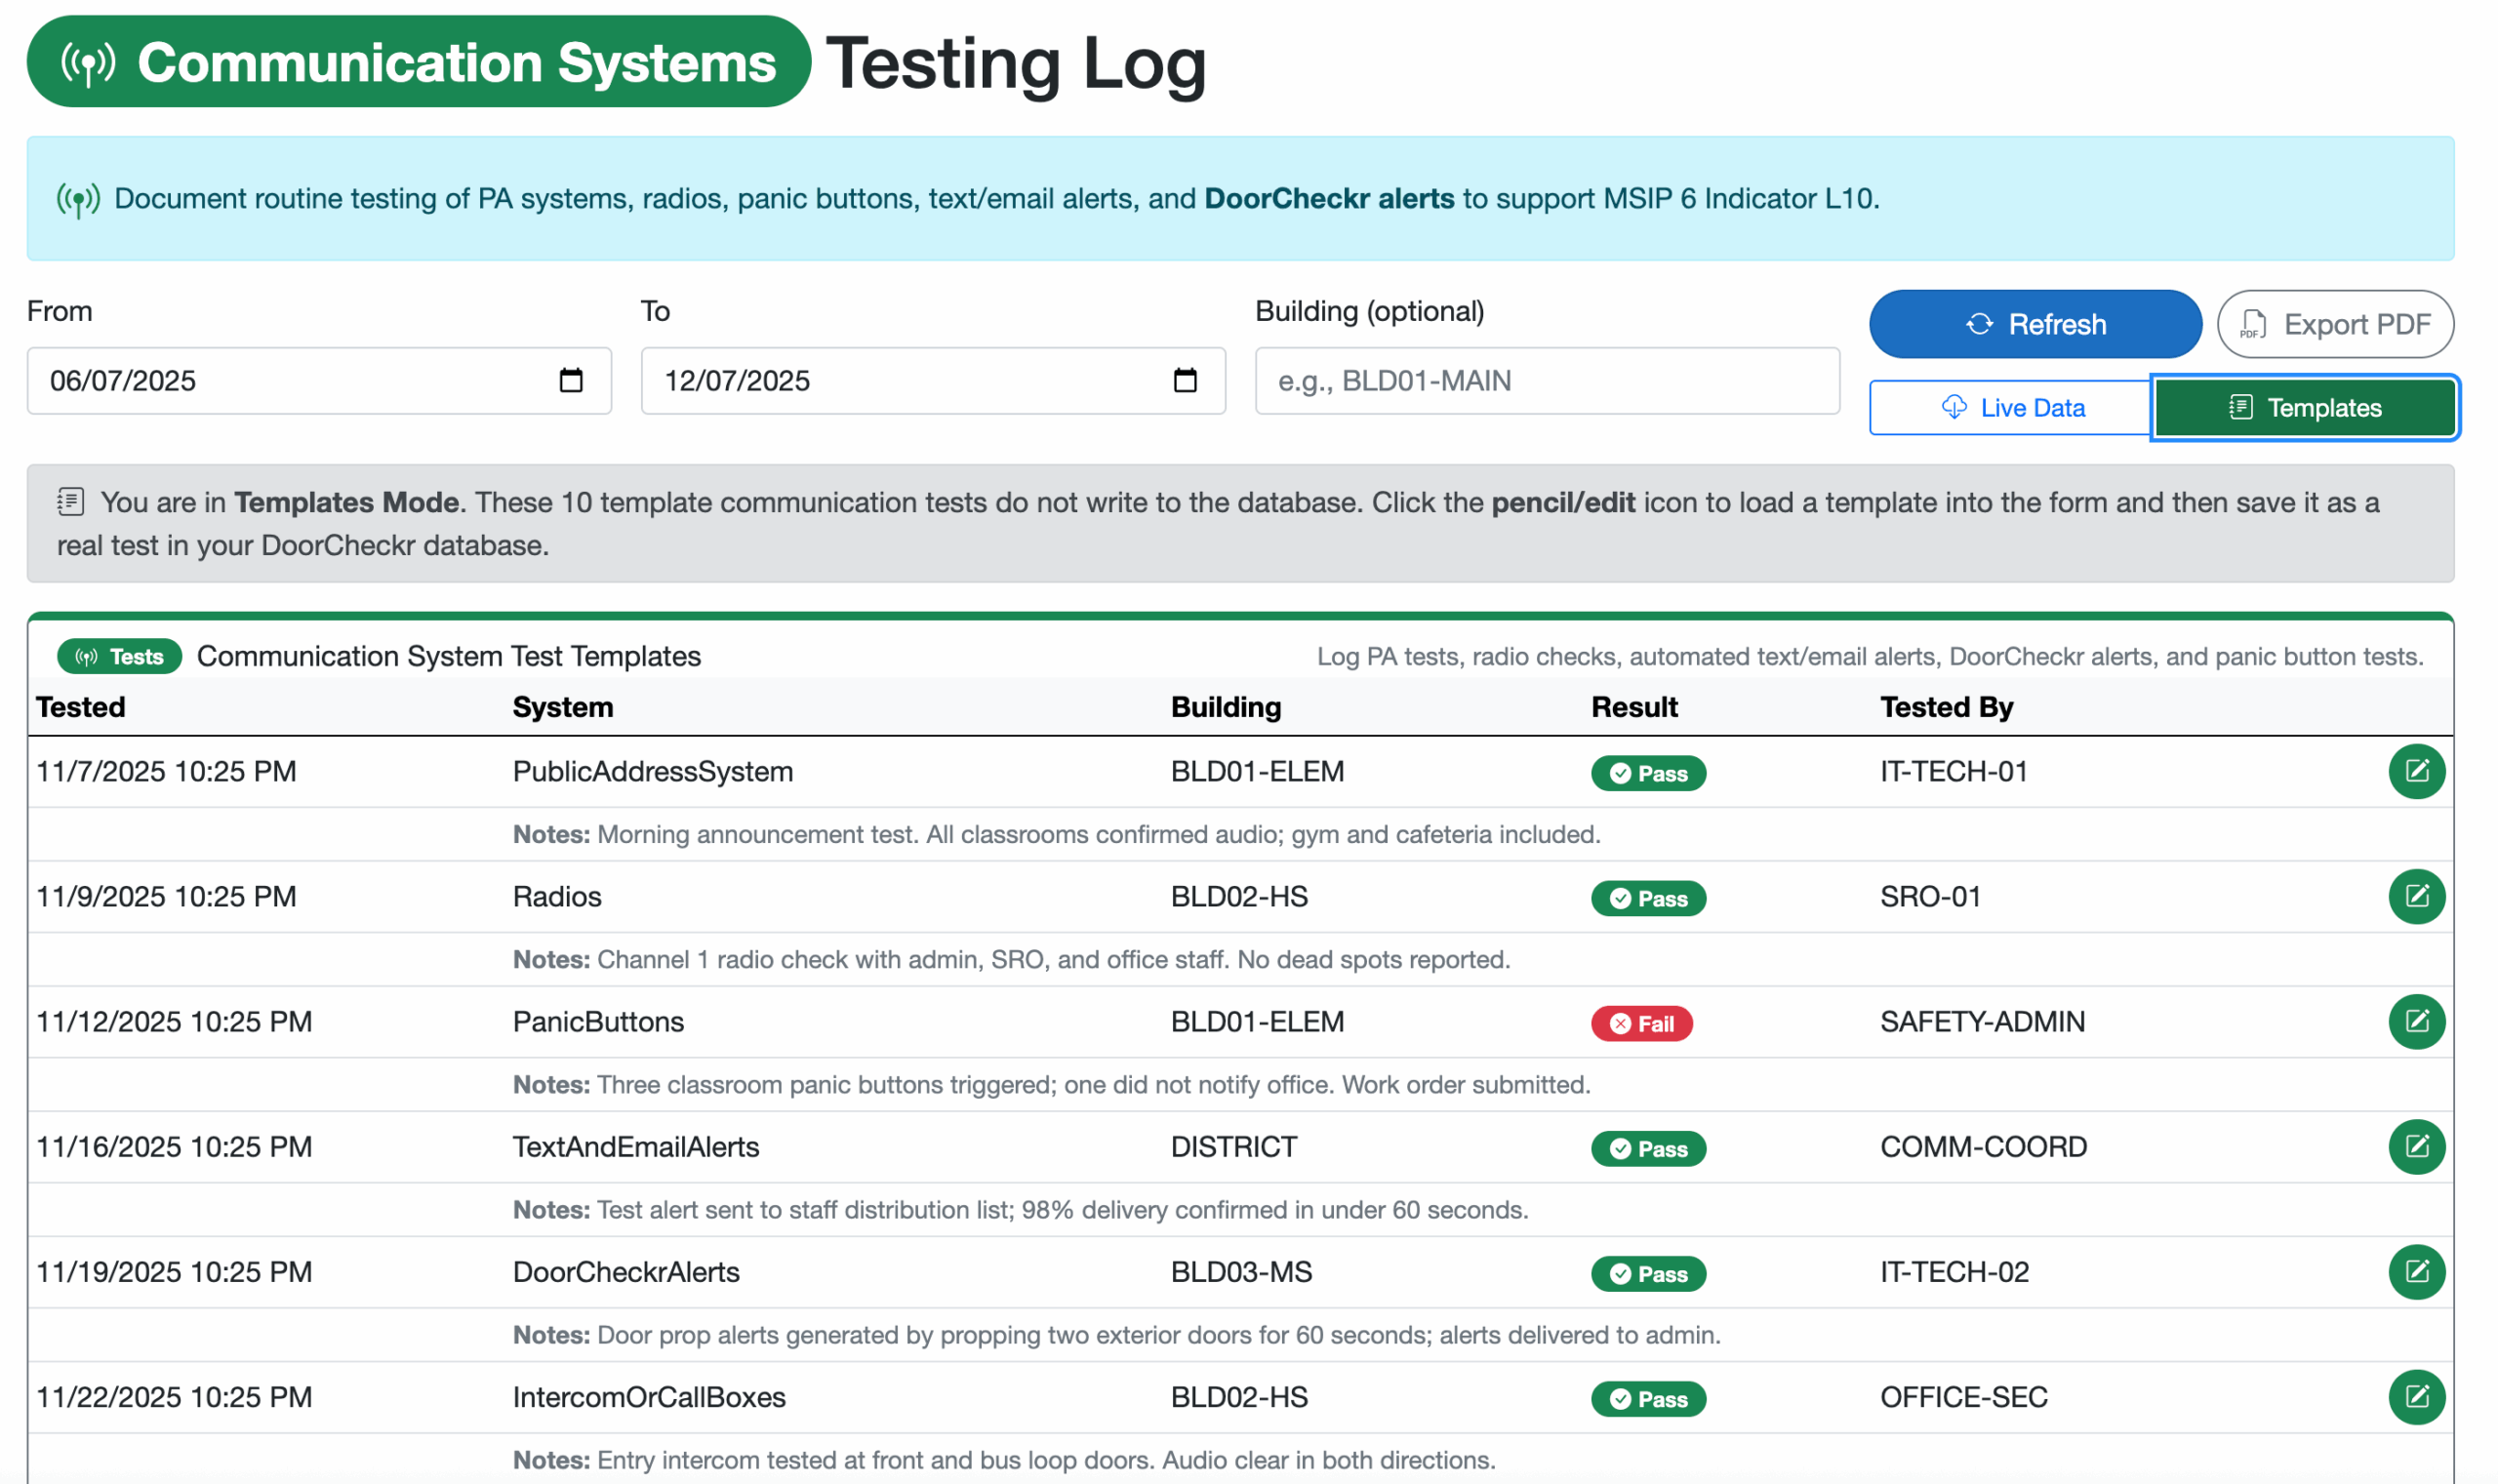This screenshot has width=2498, height=1484.
Task: Click the SAFETY-ADMIN tester cell
Action: [x=1982, y=1021]
